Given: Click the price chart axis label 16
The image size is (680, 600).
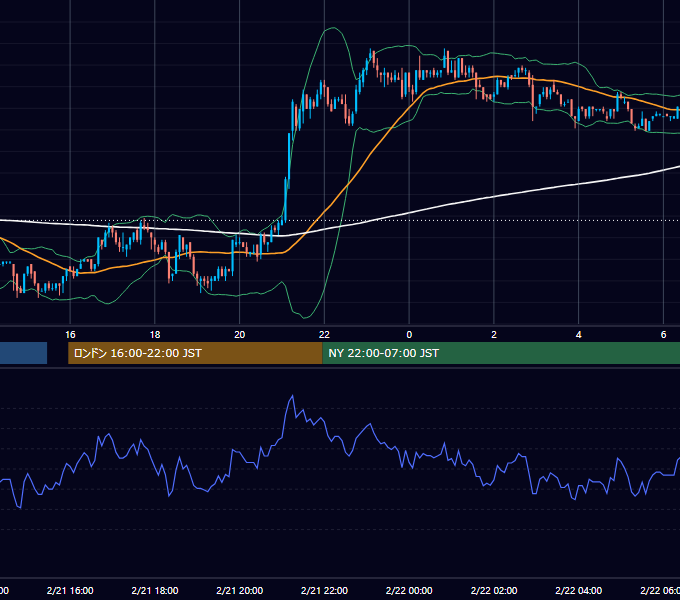Looking at the screenshot, I should [70, 335].
